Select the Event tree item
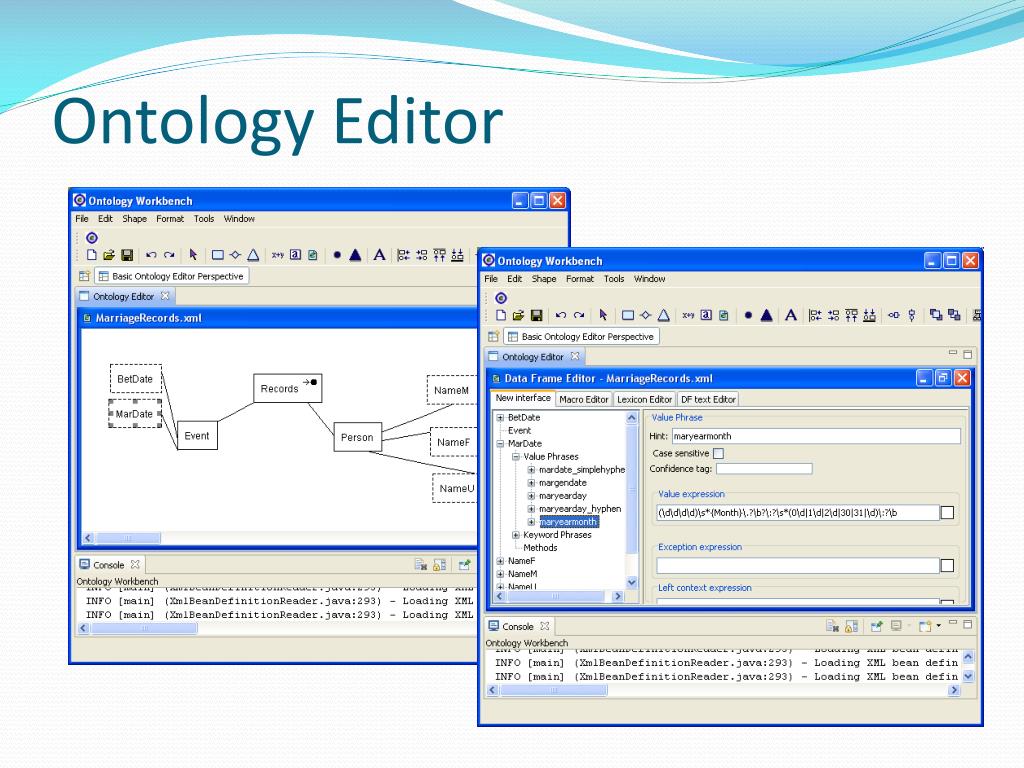1024x768 pixels. coord(519,430)
